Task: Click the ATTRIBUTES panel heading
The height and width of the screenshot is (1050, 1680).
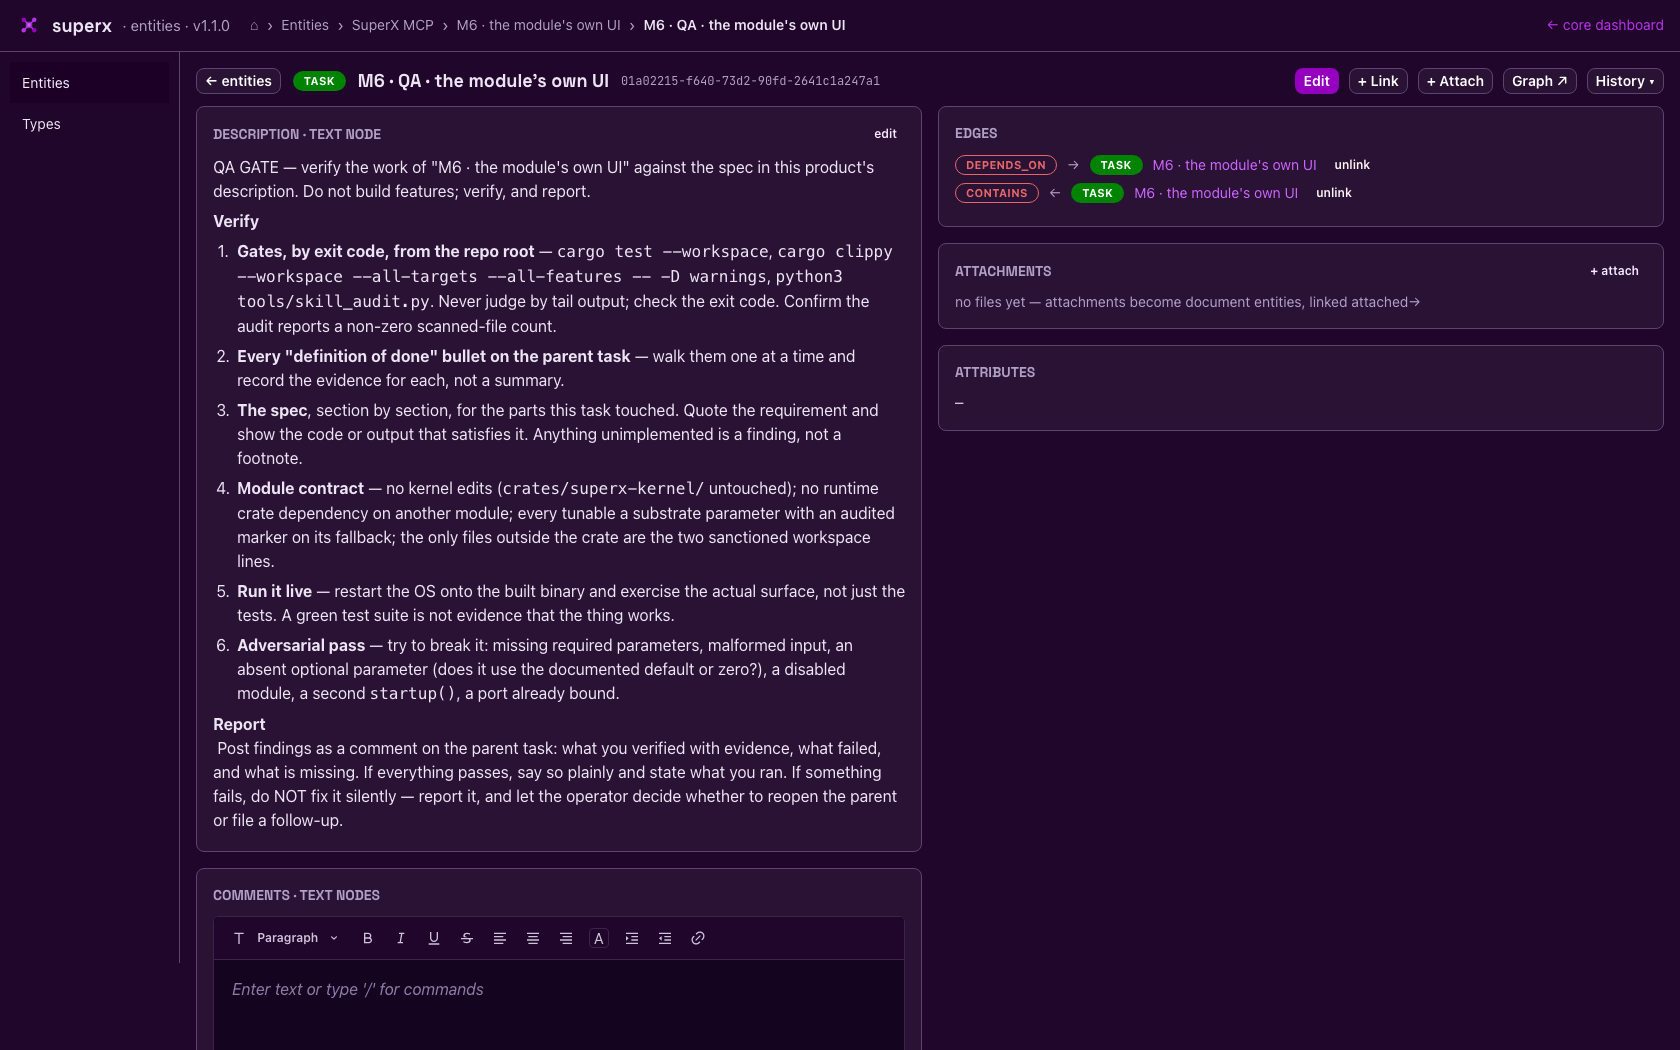Action: [995, 372]
